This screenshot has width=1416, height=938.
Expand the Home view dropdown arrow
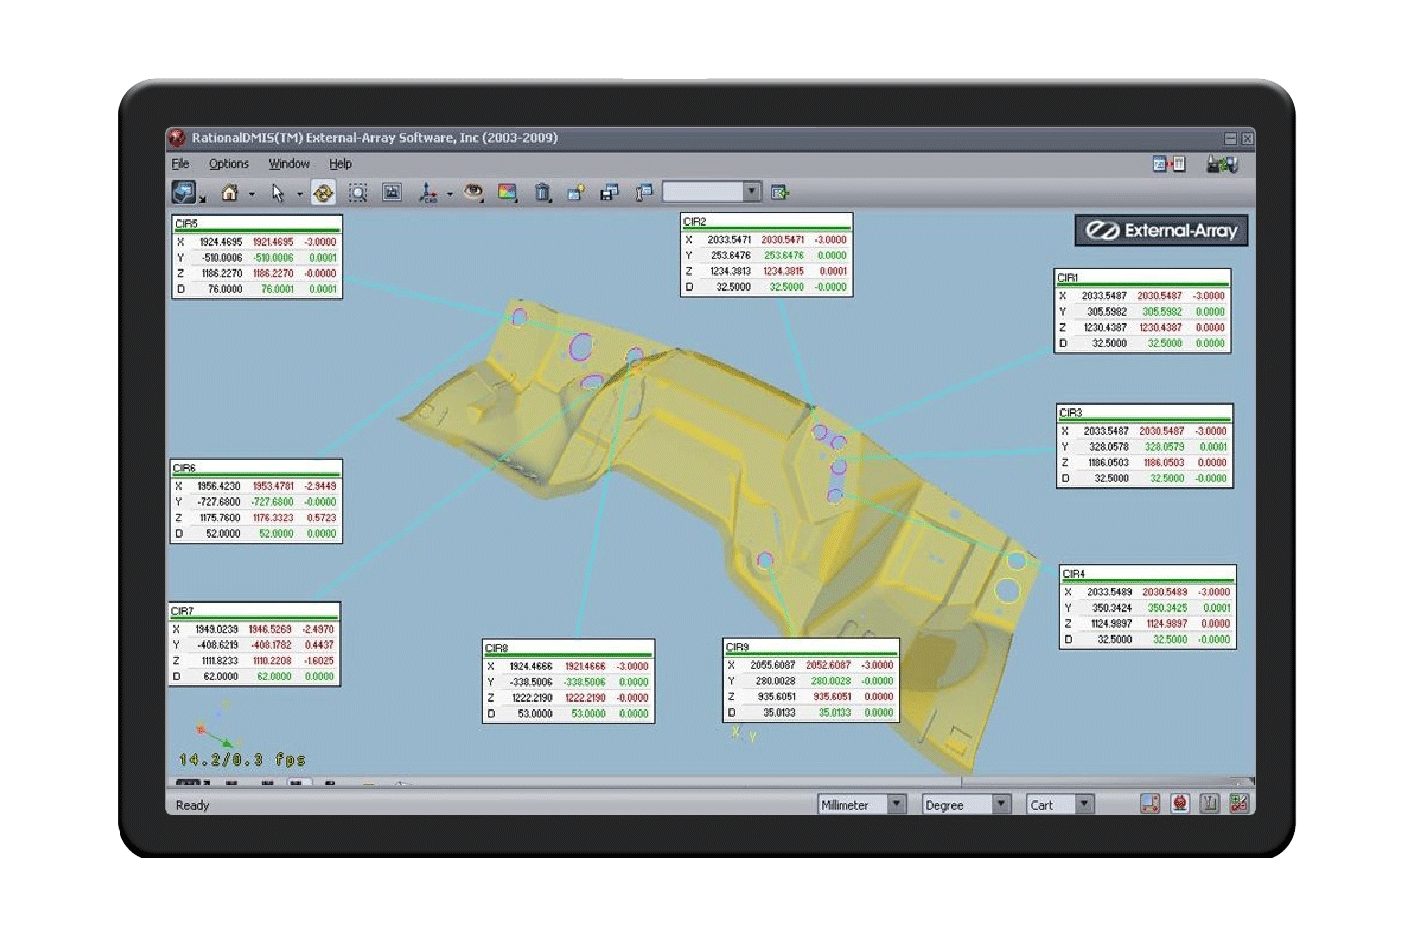click(x=252, y=194)
